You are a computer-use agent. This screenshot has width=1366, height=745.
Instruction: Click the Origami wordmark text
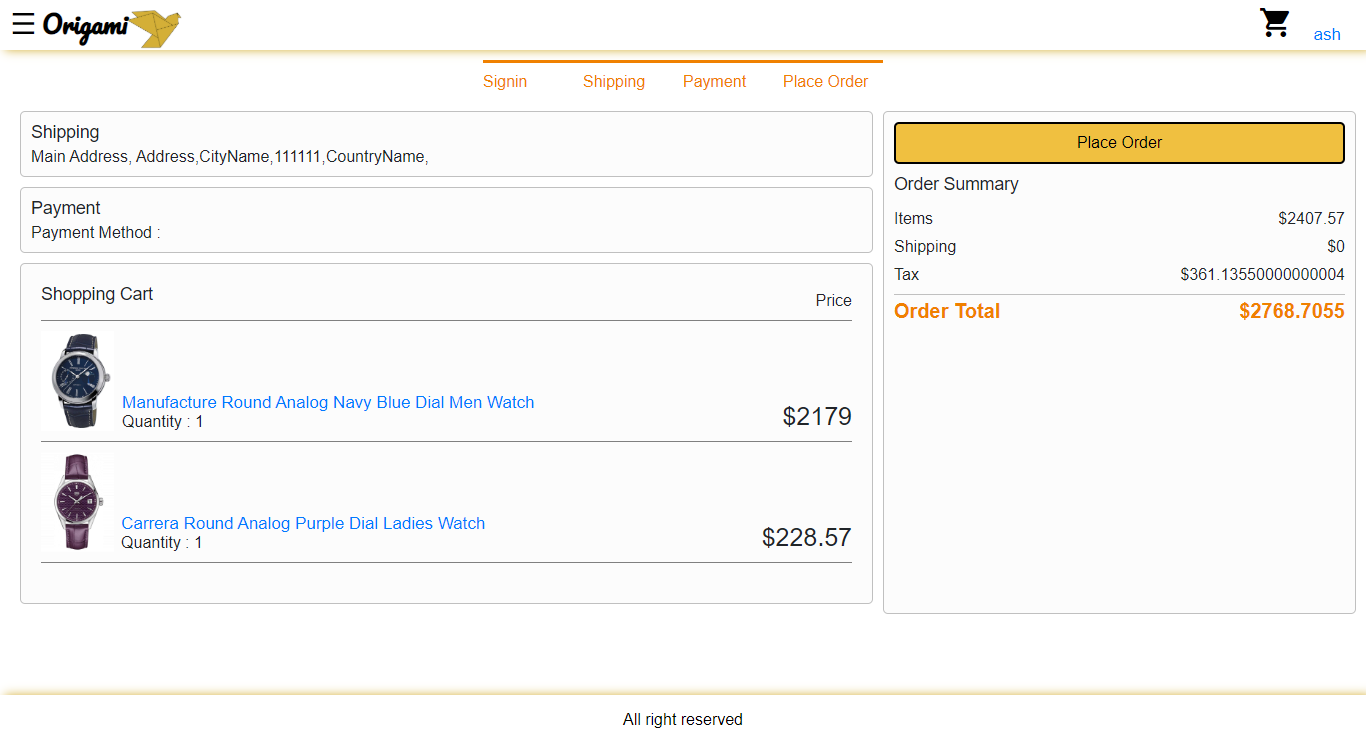point(85,26)
